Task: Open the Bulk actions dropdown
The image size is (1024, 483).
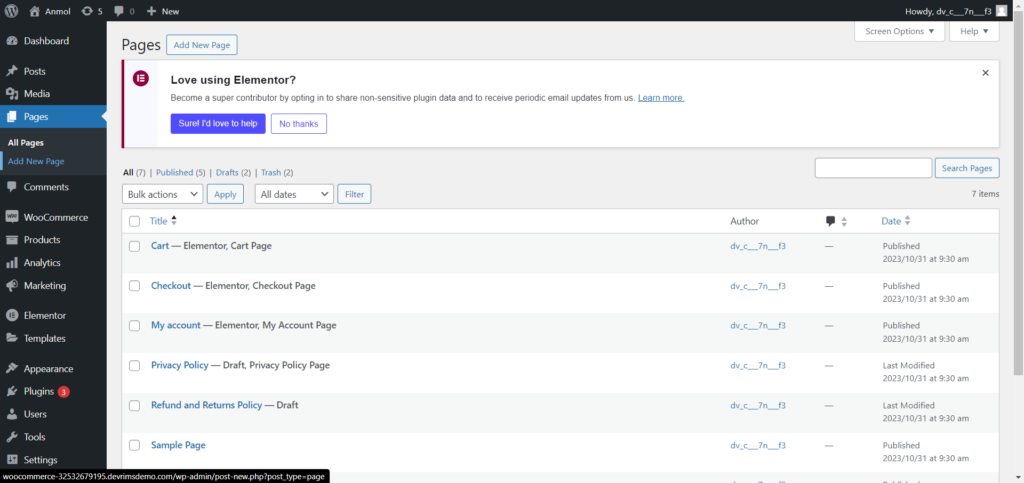Action: (x=163, y=194)
